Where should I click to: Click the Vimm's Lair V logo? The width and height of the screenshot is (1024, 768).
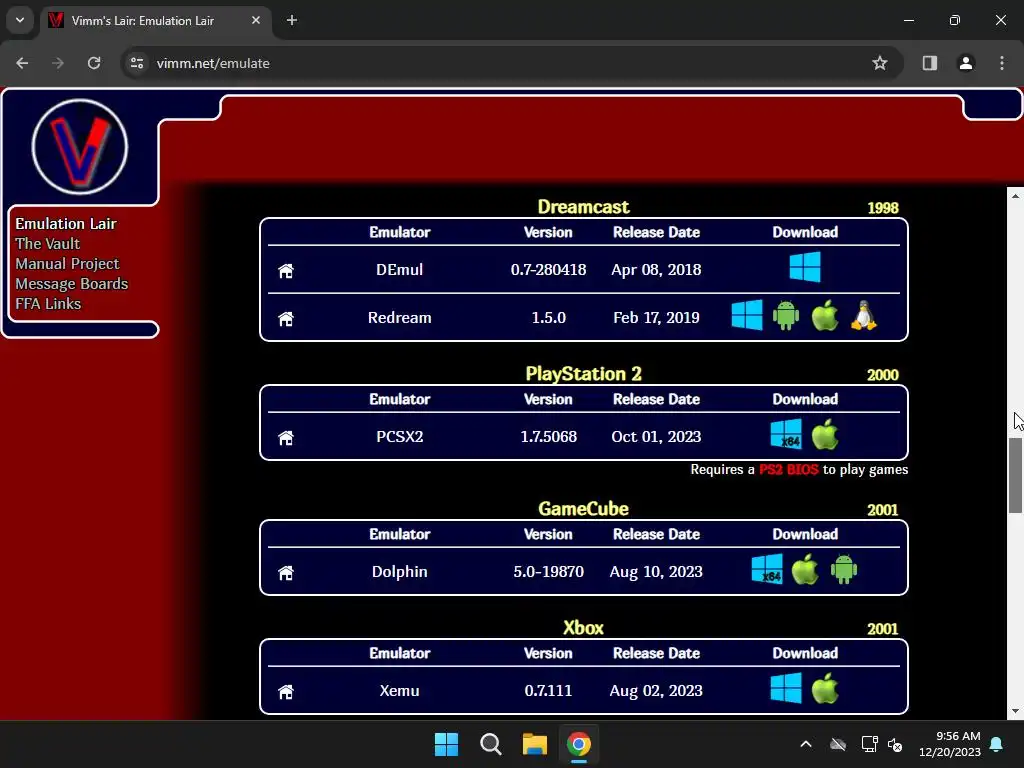(x=80, y=147)
